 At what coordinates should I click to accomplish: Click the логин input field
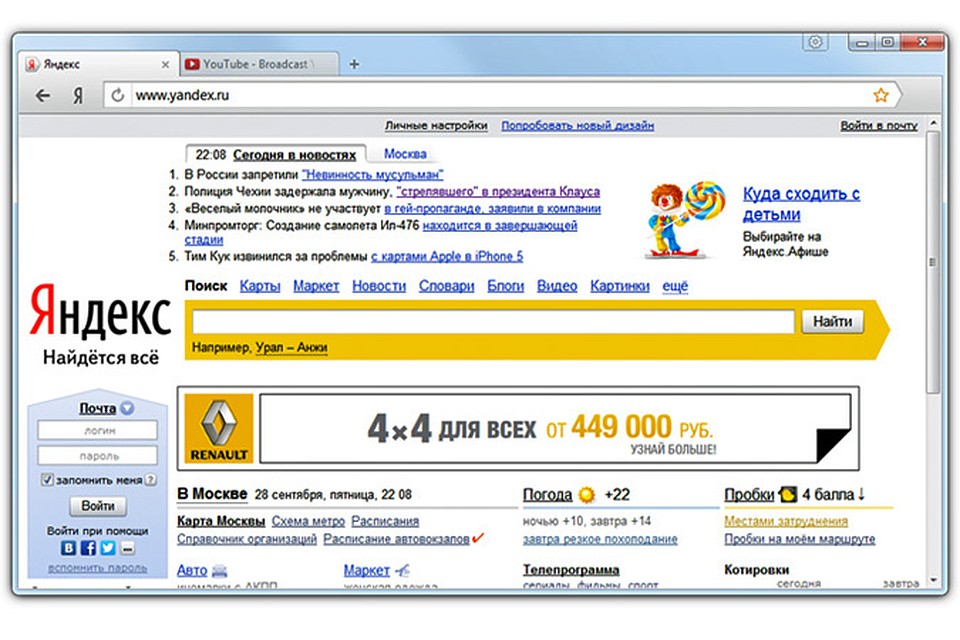97,431
